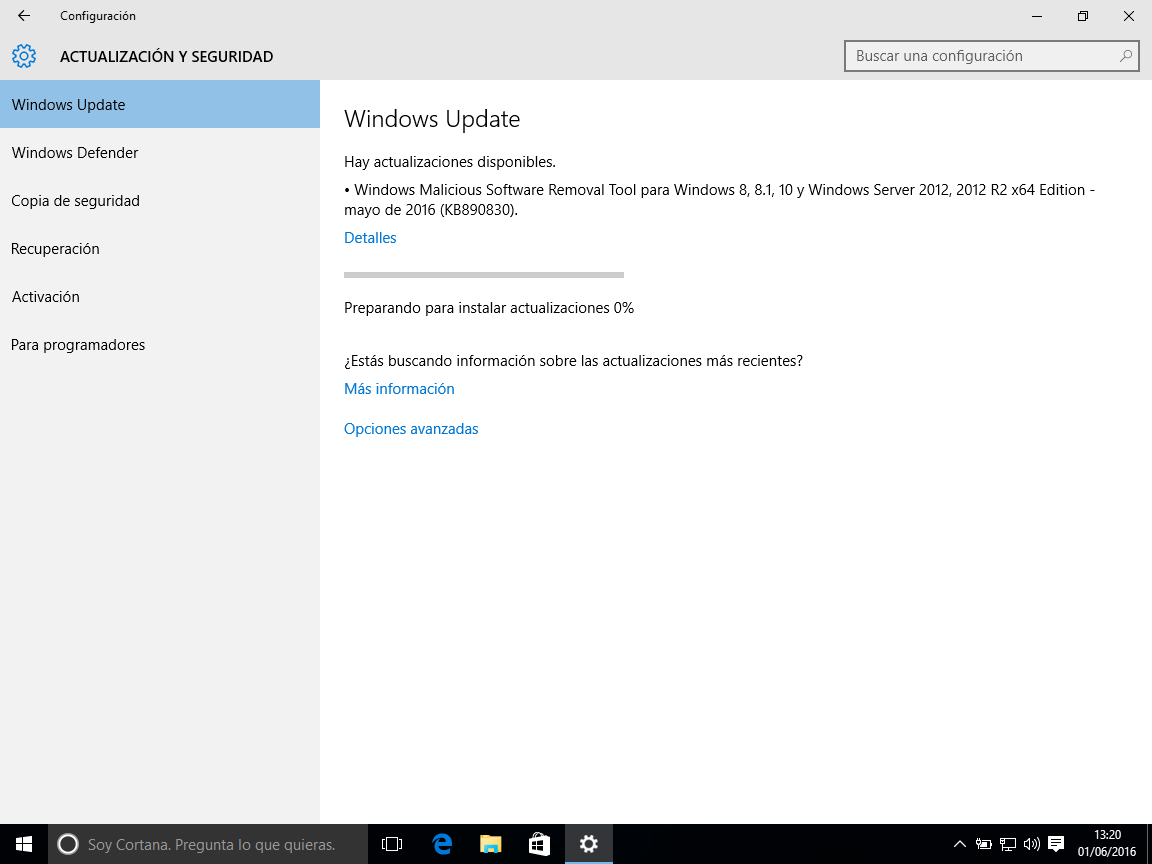The image size is (1152, 864).
Task: Focus the Buscar una configuración field
Action: click(992, 56)
